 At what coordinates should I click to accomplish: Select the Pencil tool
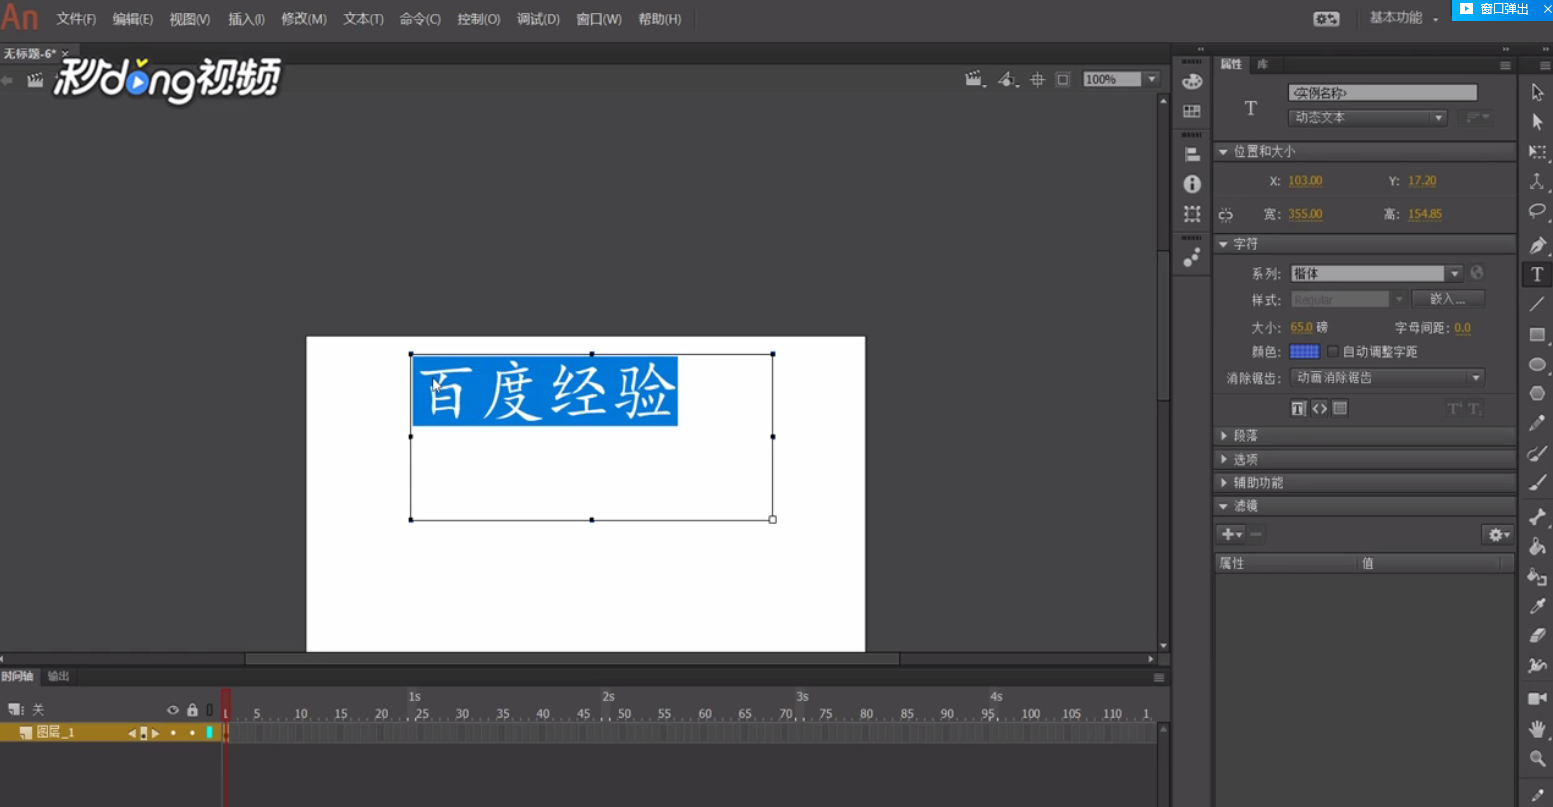[1537, 423]
